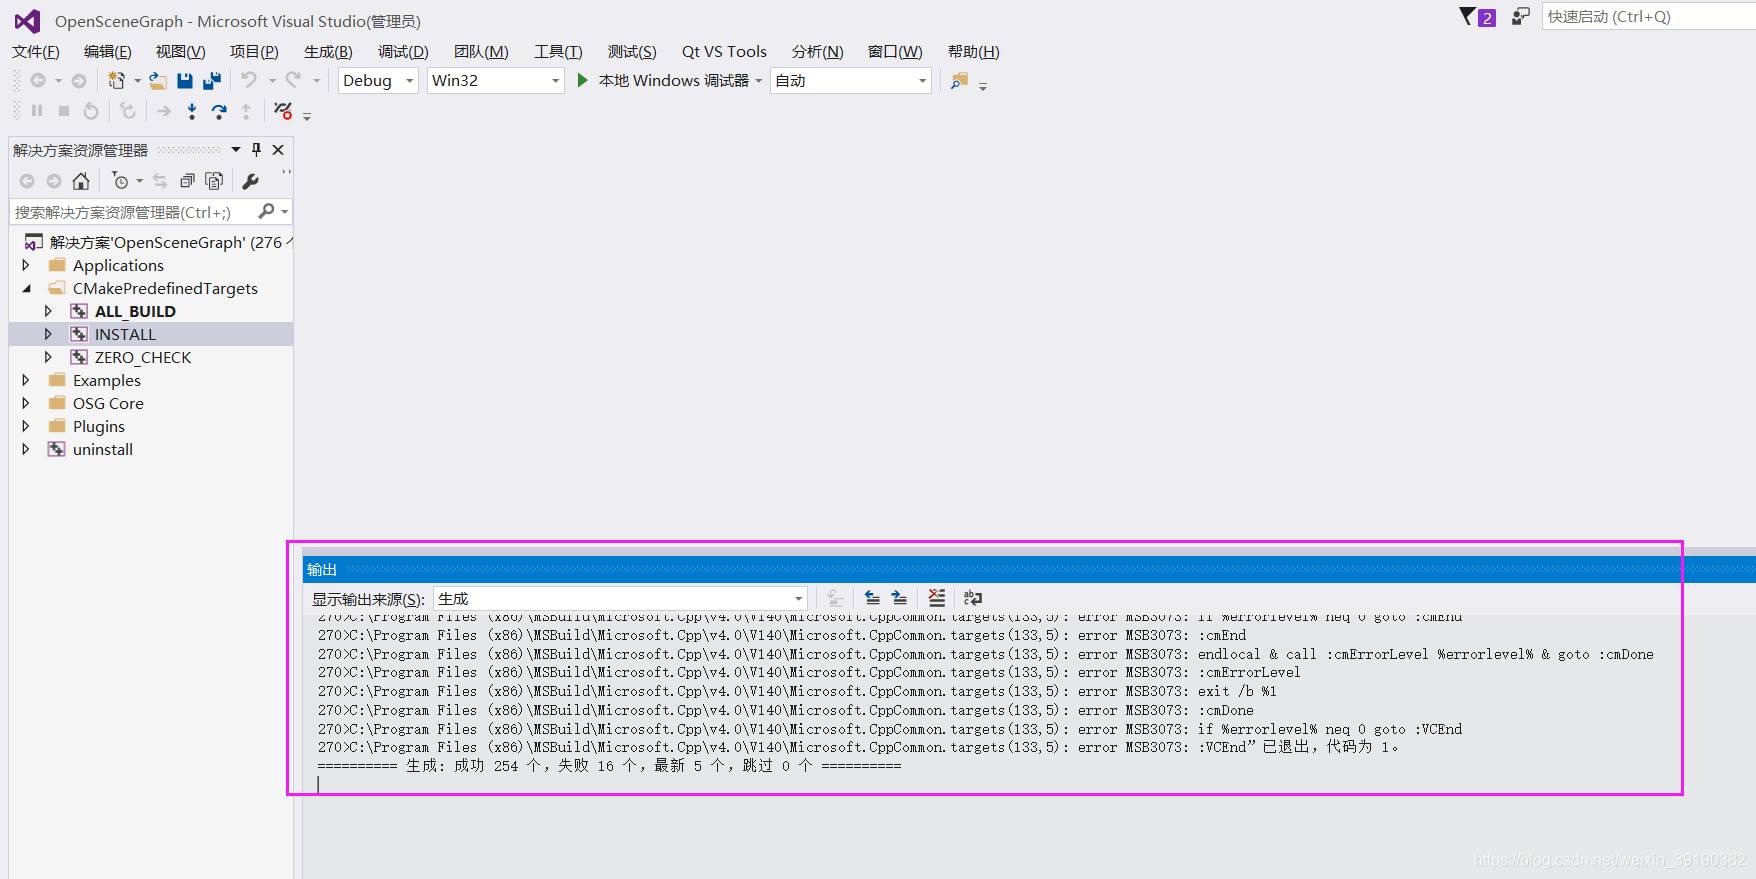
Task: Clear all Output window text
Action: 936,598
